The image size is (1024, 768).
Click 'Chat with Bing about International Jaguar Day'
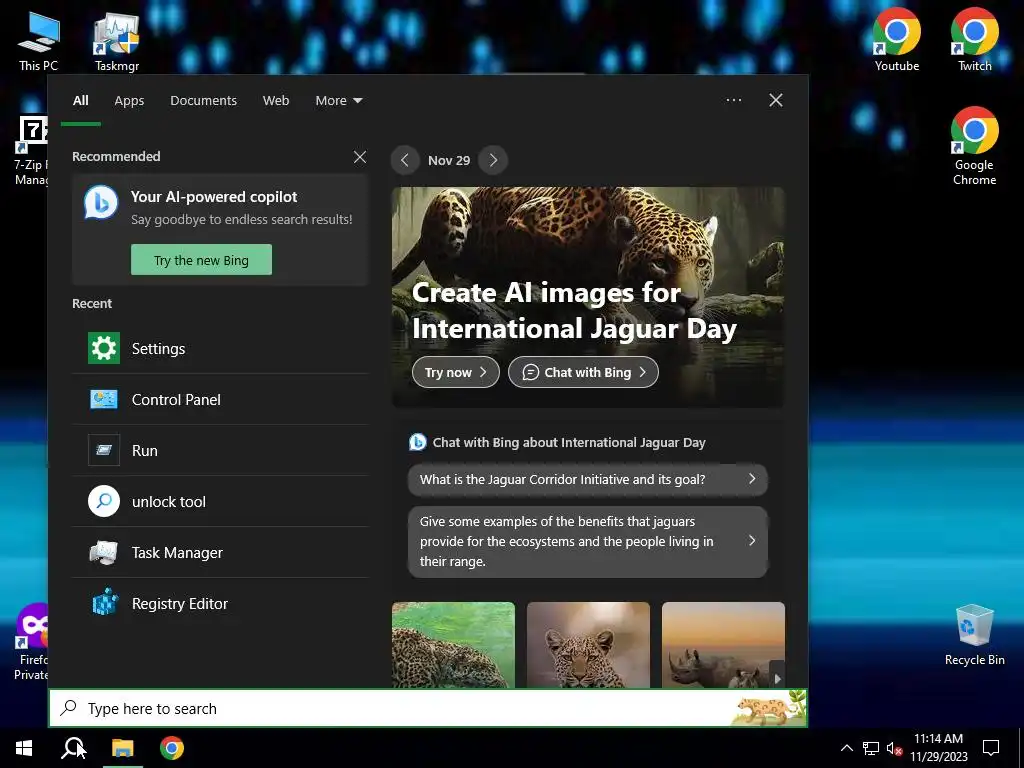[569, 443]
